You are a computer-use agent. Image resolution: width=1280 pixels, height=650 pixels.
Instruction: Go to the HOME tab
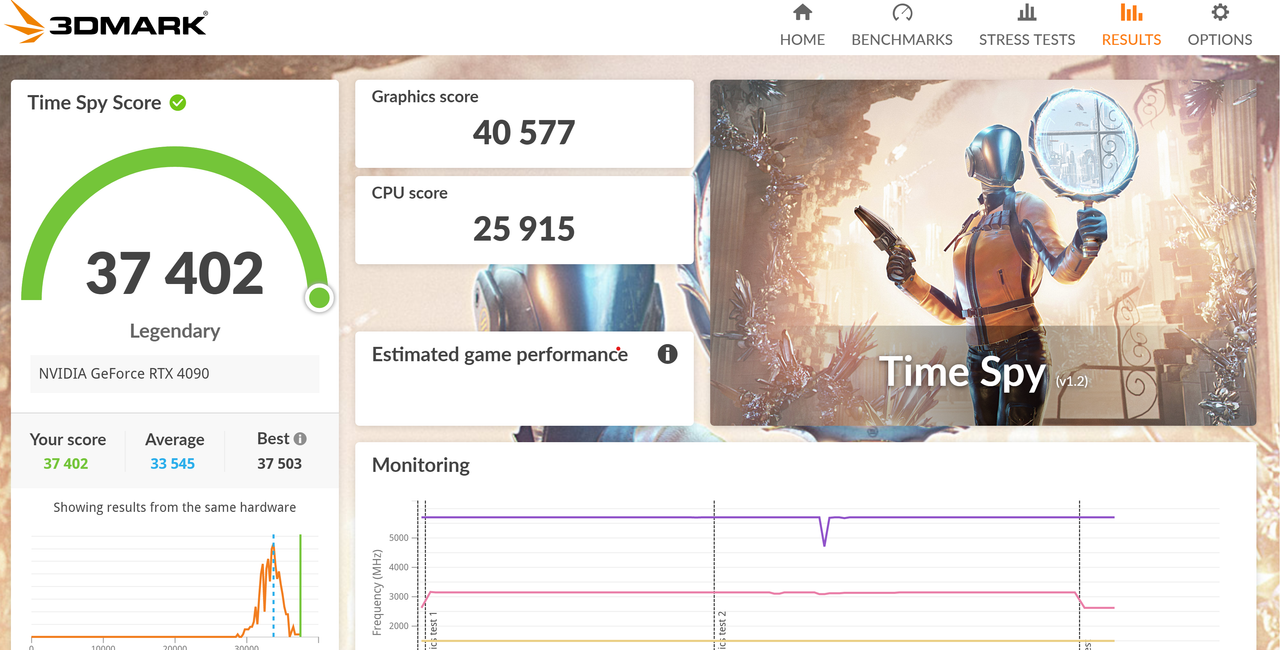click(802, 26)
